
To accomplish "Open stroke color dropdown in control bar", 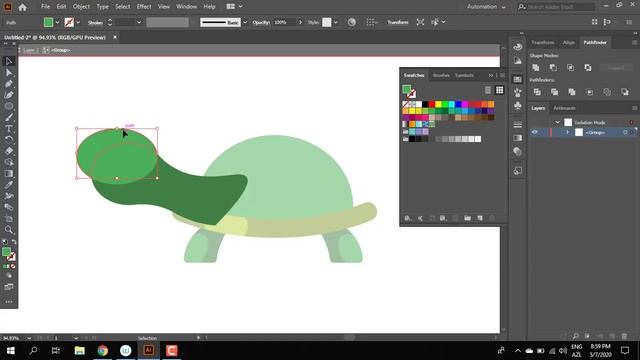I will 78,22.
